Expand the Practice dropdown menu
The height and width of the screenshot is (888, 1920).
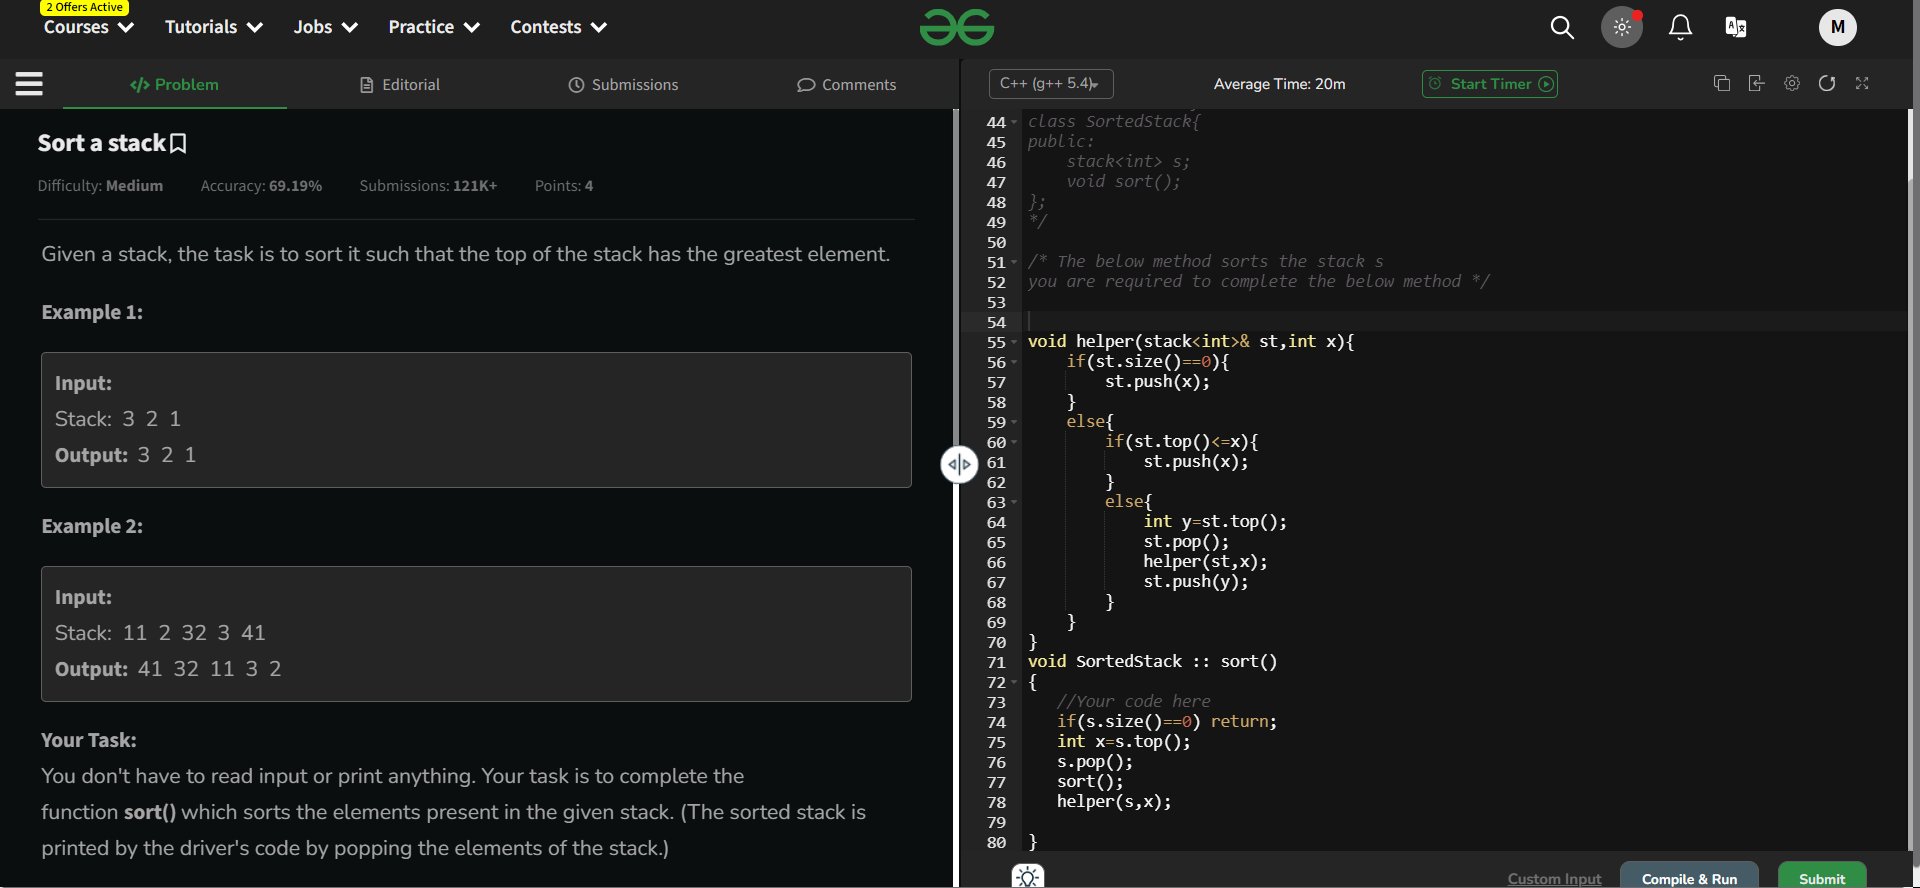tap(433, 28)
